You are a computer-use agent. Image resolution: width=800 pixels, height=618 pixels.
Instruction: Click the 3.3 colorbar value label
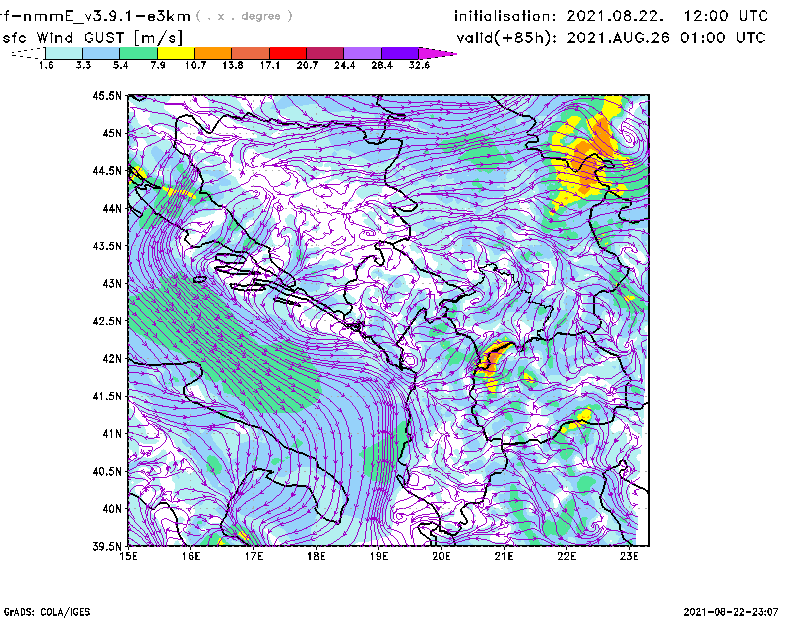tap(83, 65)
